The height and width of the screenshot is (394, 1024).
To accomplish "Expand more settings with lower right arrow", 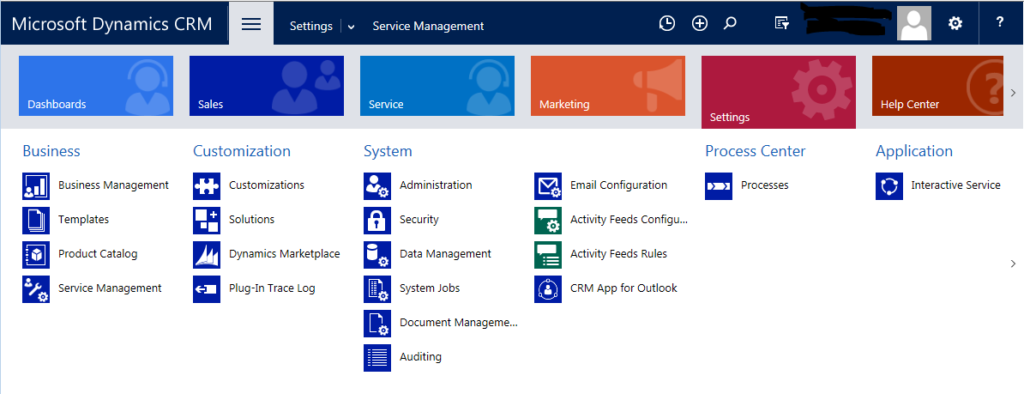I will tap(1013, 263).
